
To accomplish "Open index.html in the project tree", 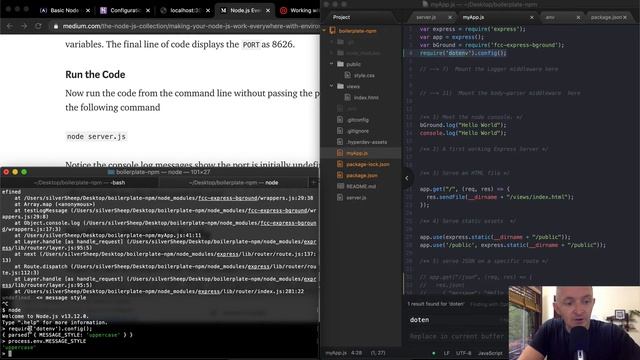I will pyautogui.click(x=366, y=98).
